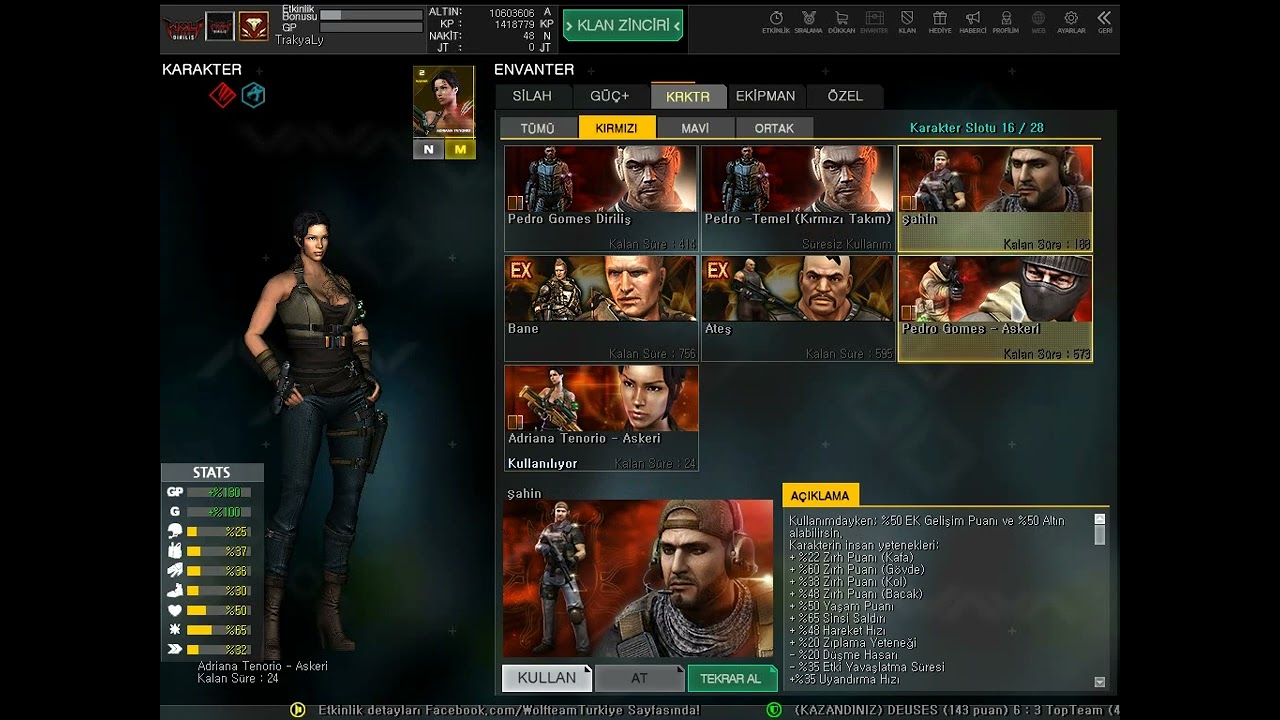This screenshot has height=720, width=1280.
Task: Toggle the yellow M character mode button
Action: pos(460,149)
